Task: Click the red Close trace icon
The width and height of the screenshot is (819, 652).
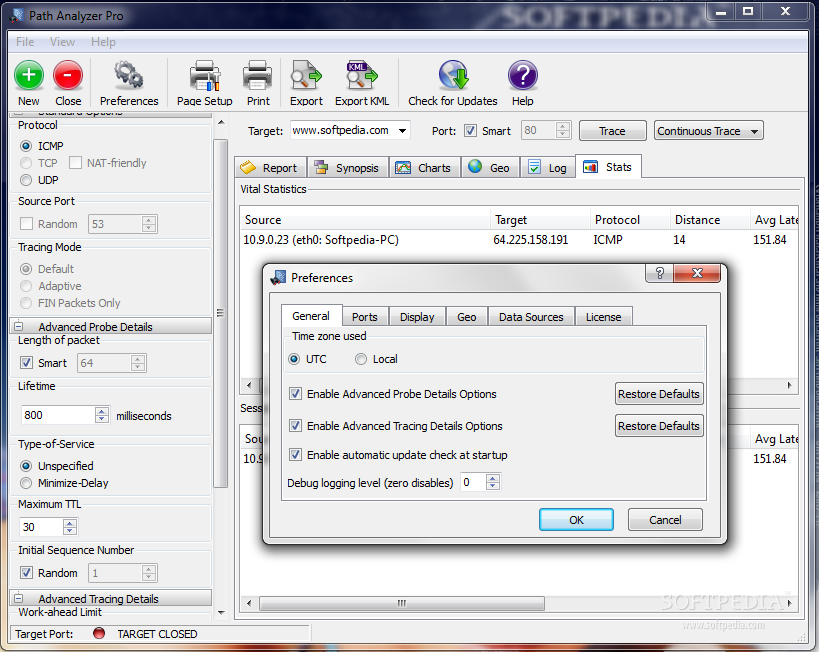Action: click(x=68, y=75)
